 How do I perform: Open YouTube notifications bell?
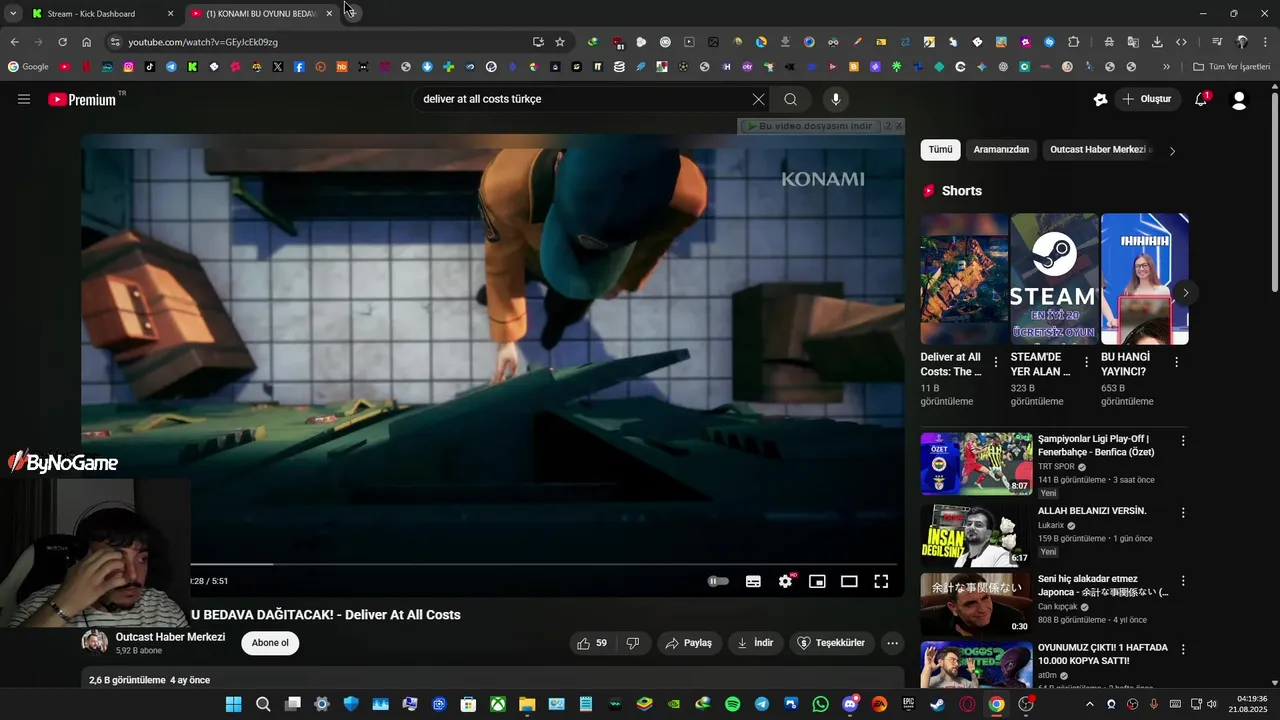[x=1202, y=99]
